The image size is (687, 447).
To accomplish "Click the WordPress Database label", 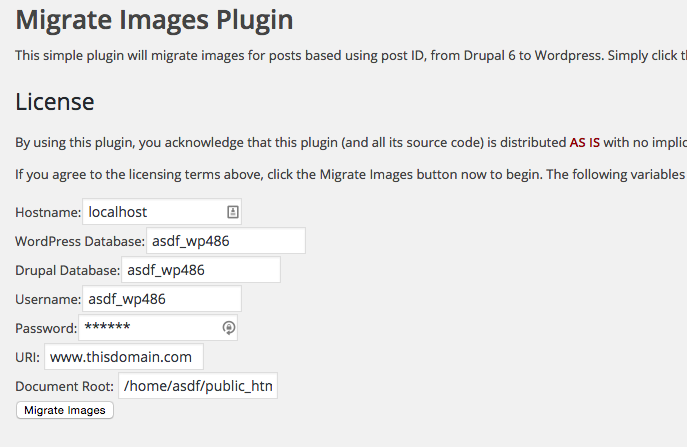I will click(x=80, y=241).
